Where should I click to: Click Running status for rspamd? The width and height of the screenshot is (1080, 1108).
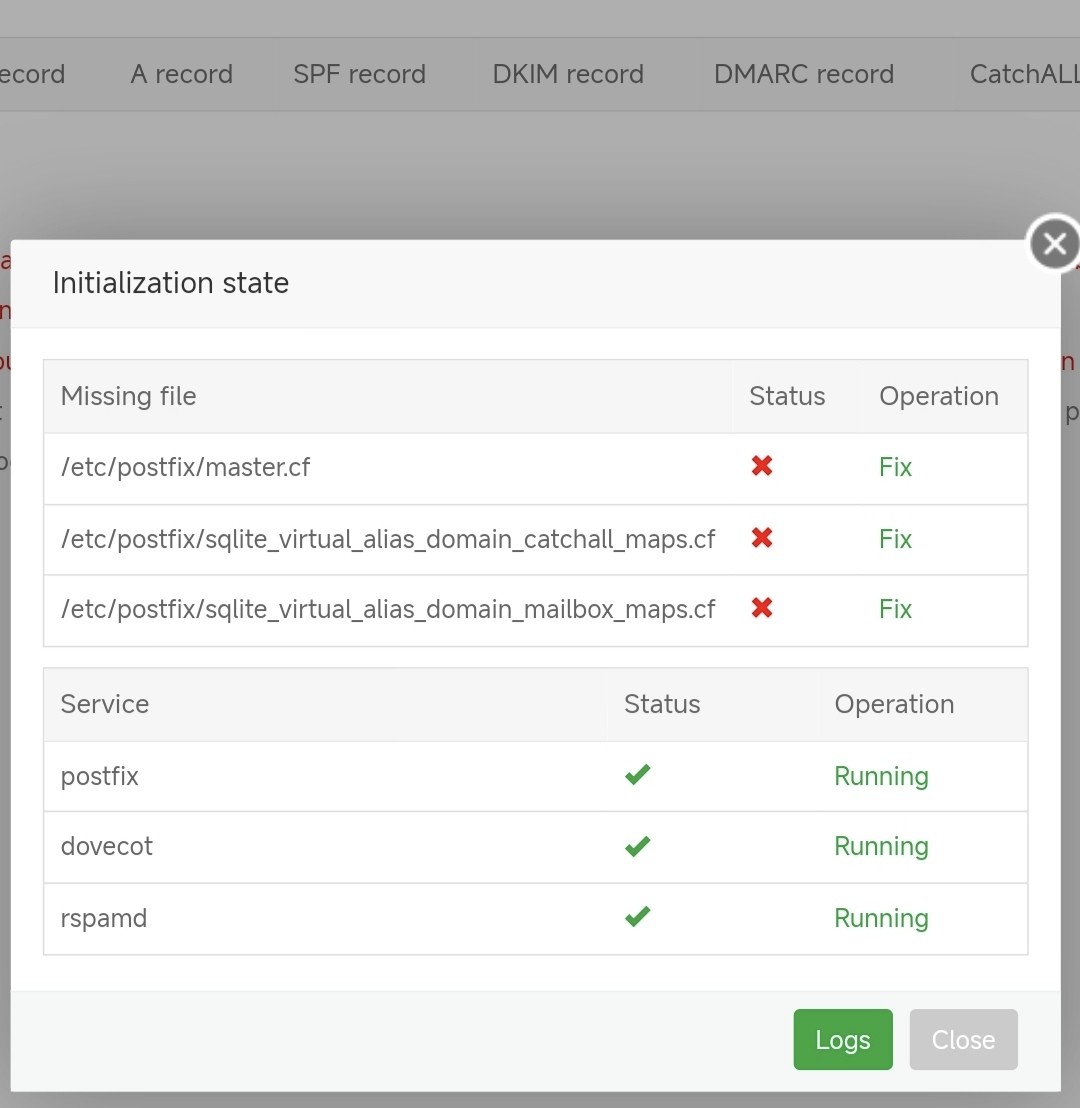click(881, 918)
